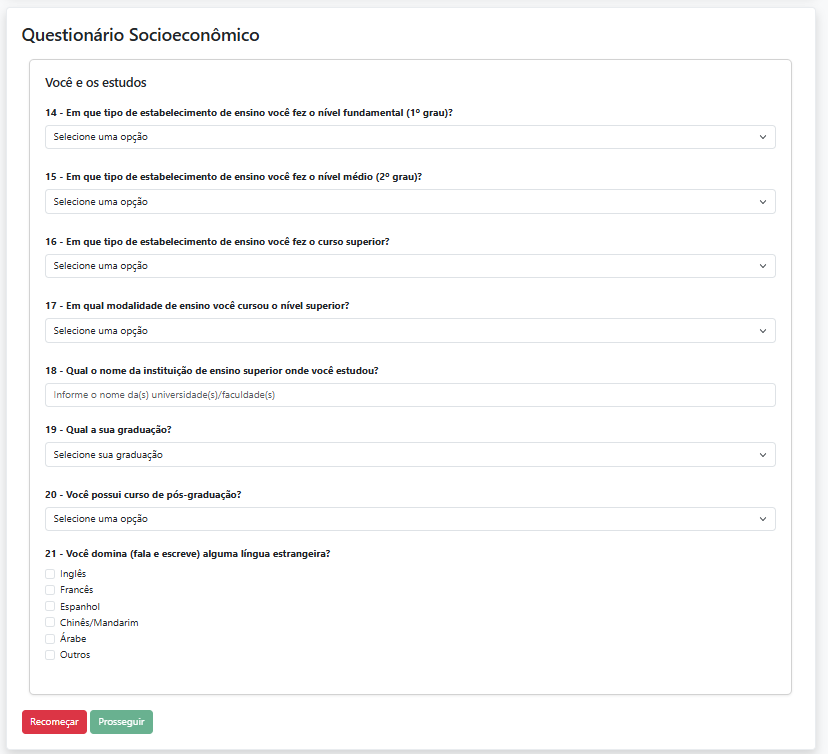Tick the Francês checkbox
Viewport: 828px width, 754px height.
pyautogui.click(x=50, y=590)
